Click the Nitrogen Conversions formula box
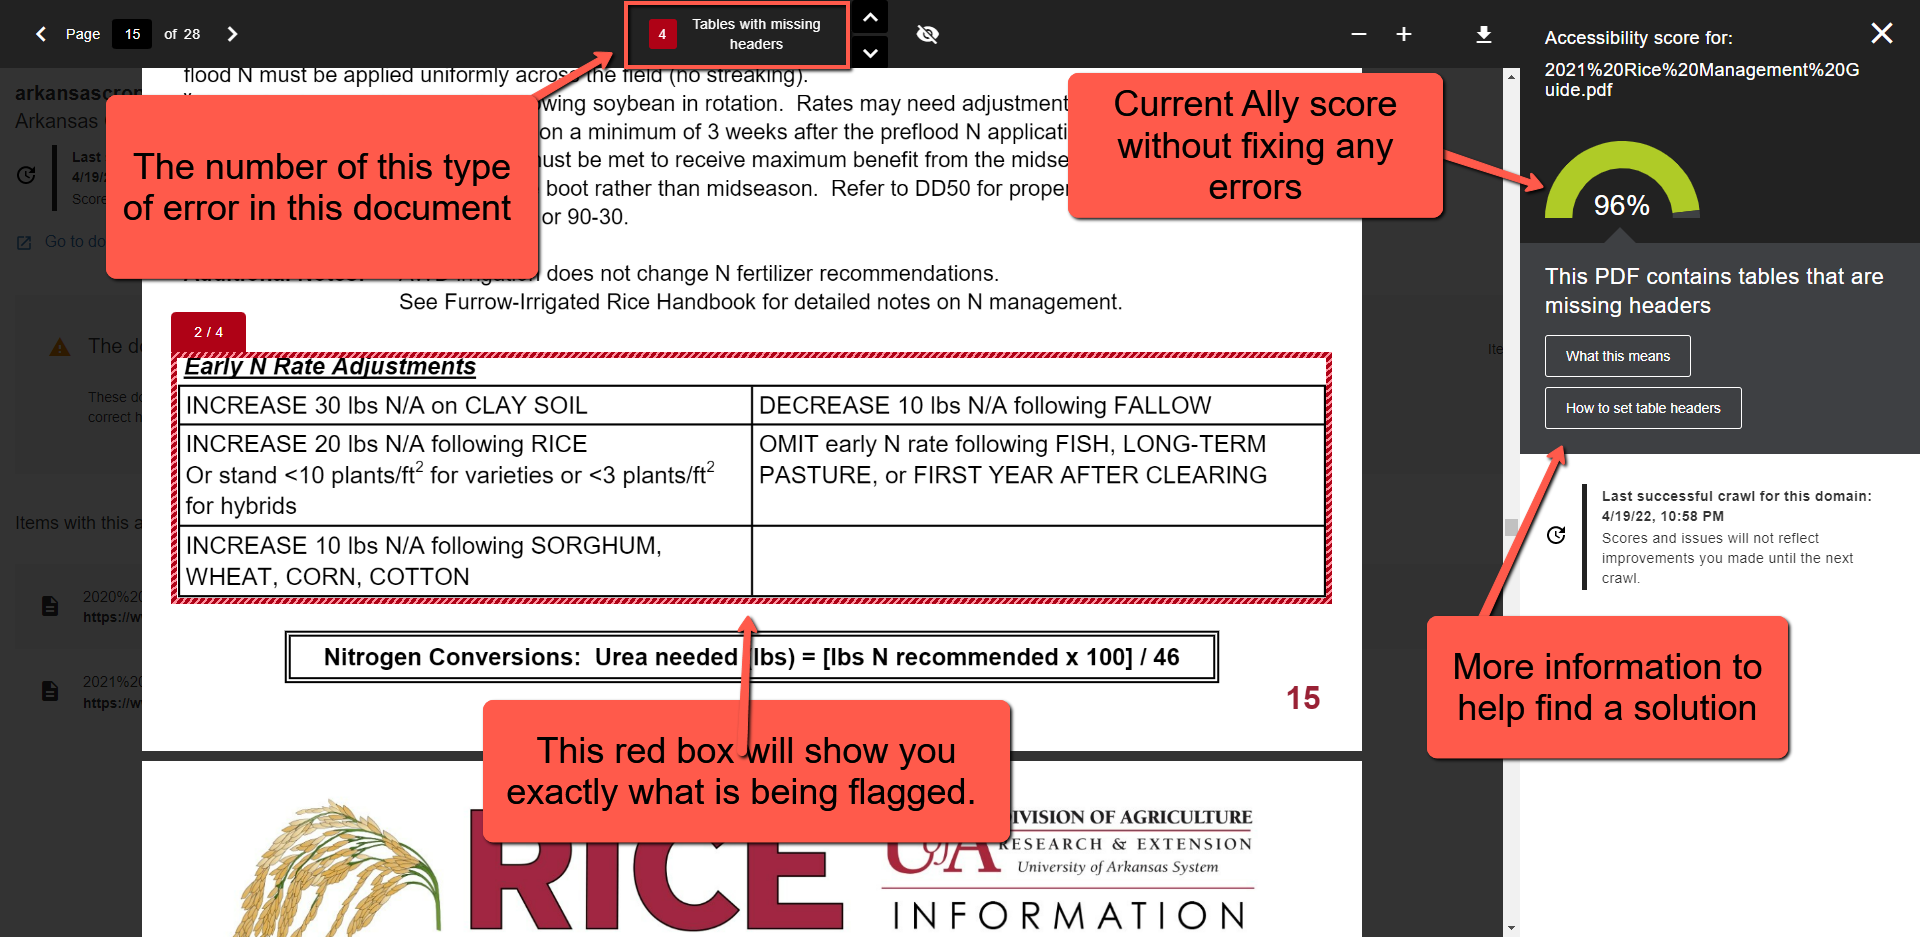1920x937 pixels. click(751, 657)
